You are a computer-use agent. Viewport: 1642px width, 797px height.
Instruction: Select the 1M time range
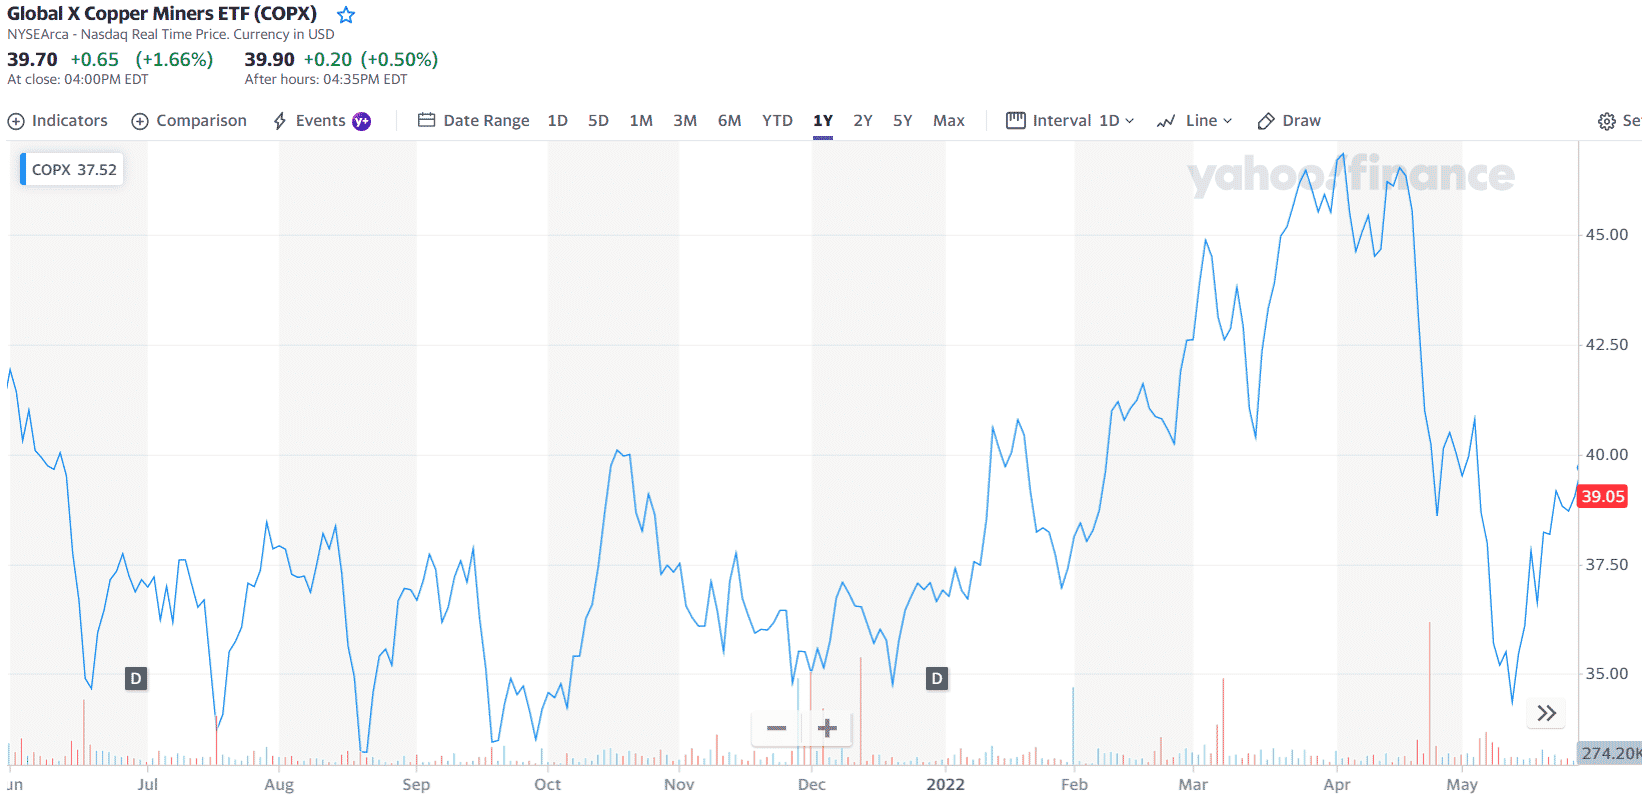point(641,121)
